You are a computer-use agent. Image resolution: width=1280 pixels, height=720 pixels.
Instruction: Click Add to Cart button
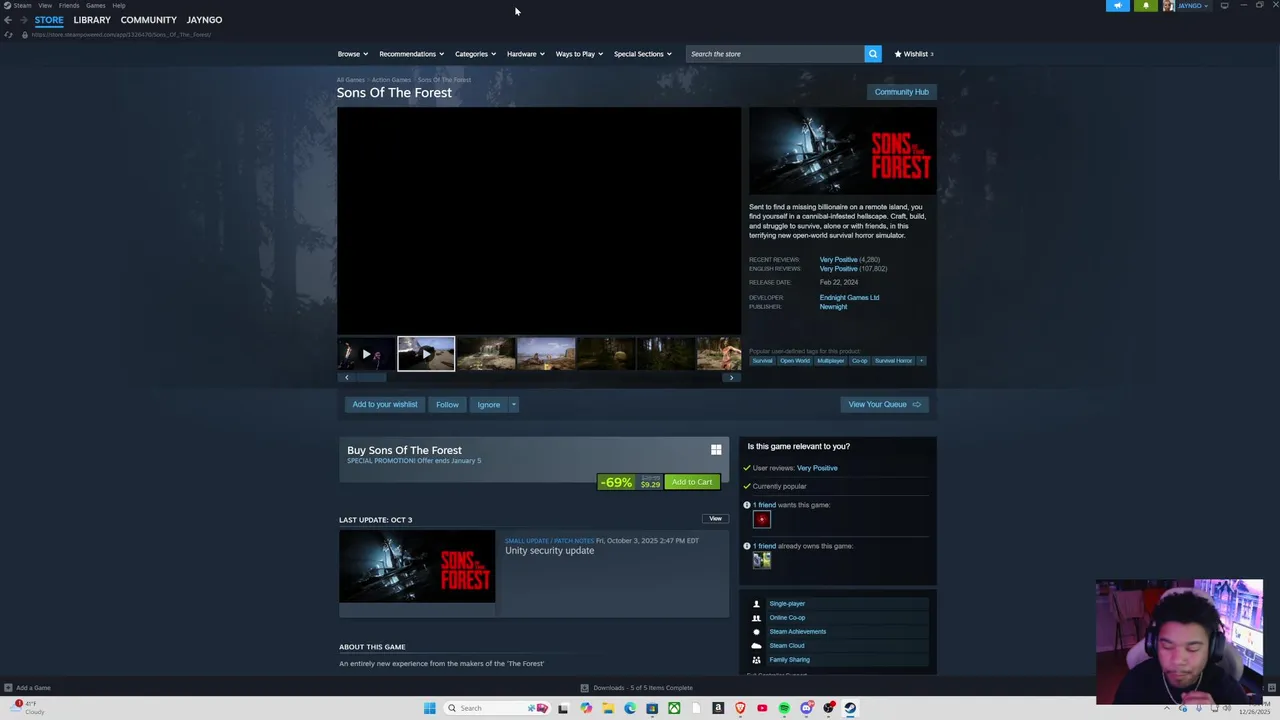pos(692,482)
